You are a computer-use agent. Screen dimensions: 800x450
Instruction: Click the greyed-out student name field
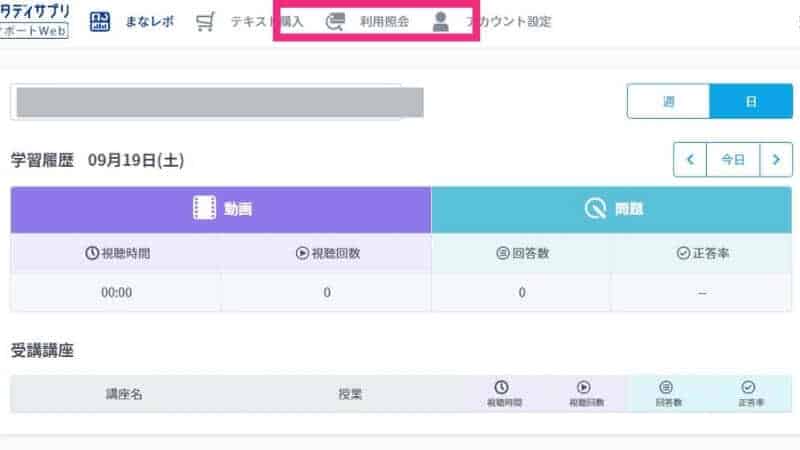(x=220, y=102)
